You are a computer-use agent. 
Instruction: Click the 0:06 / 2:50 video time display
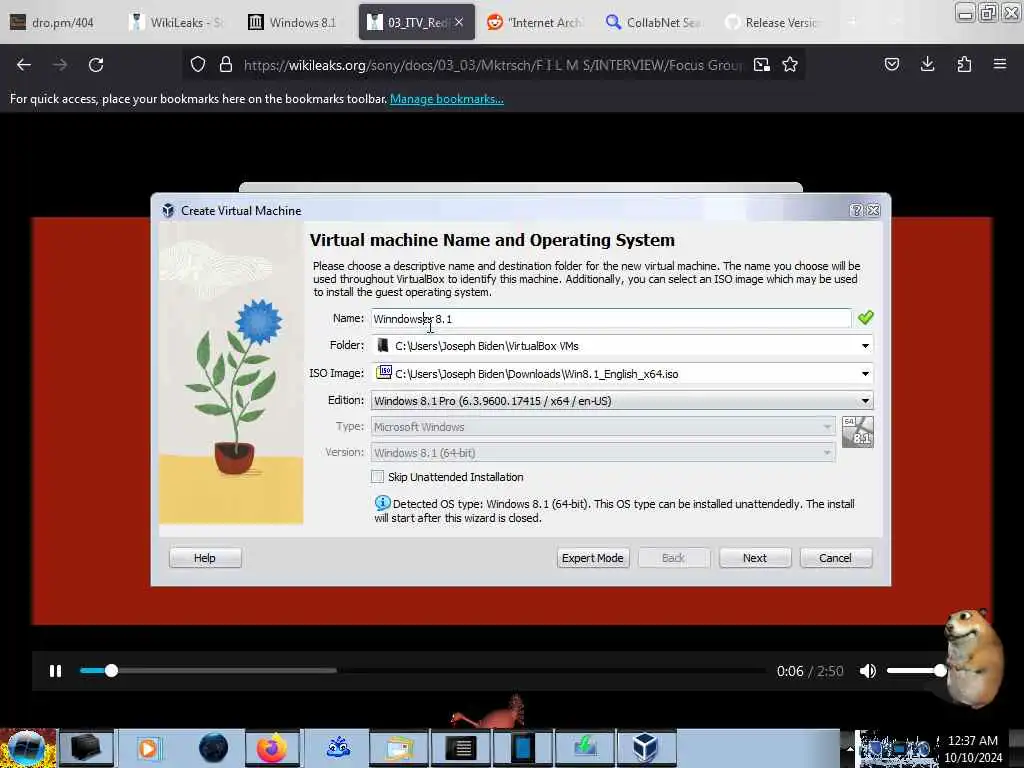pos(810,671)
